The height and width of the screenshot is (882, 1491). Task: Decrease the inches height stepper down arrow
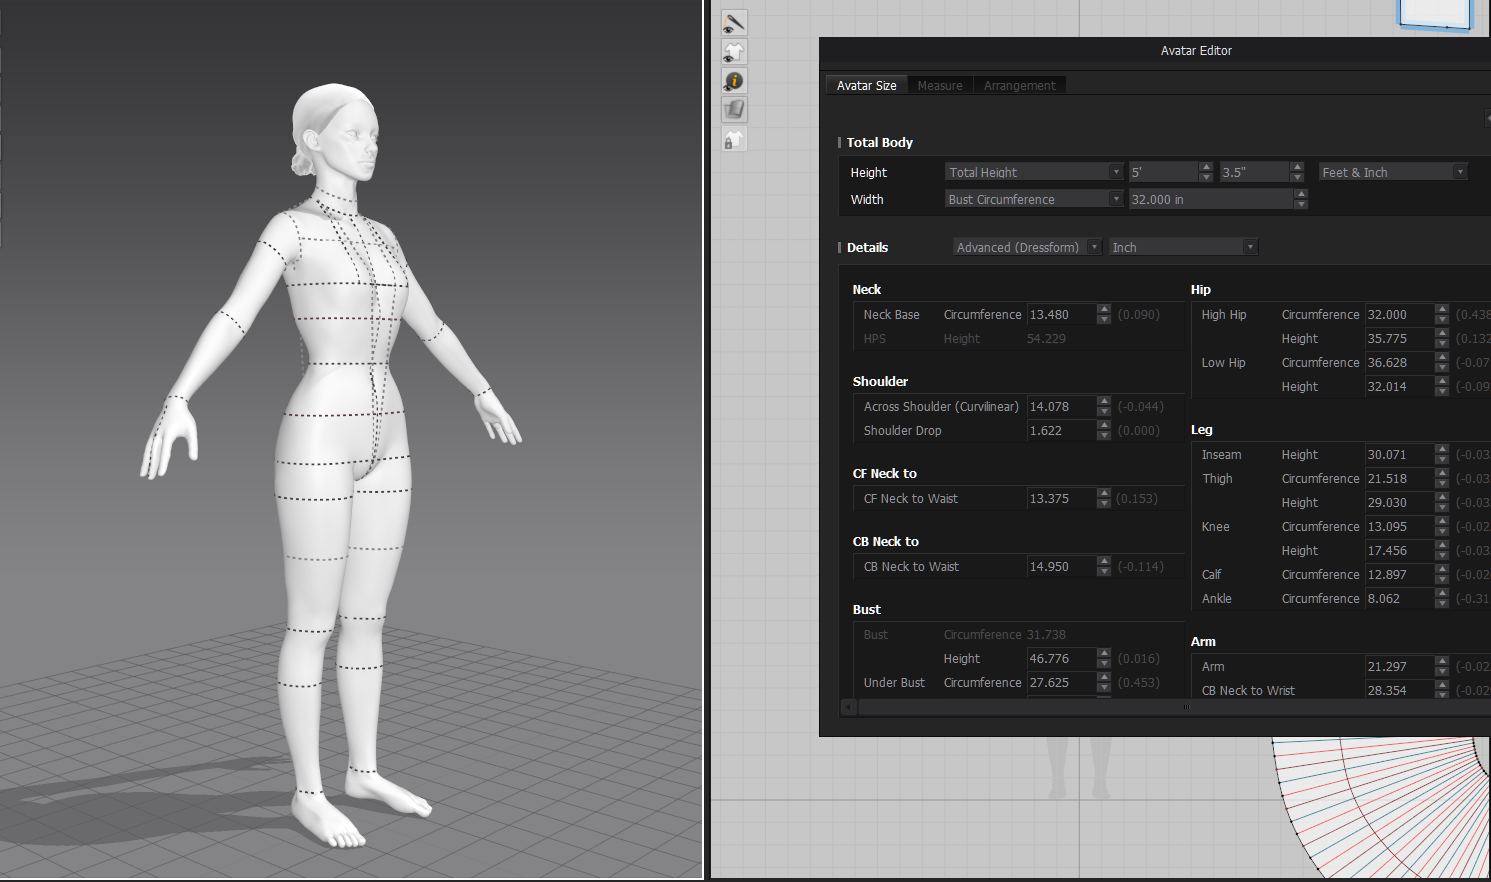click(x=1297, y=177)
